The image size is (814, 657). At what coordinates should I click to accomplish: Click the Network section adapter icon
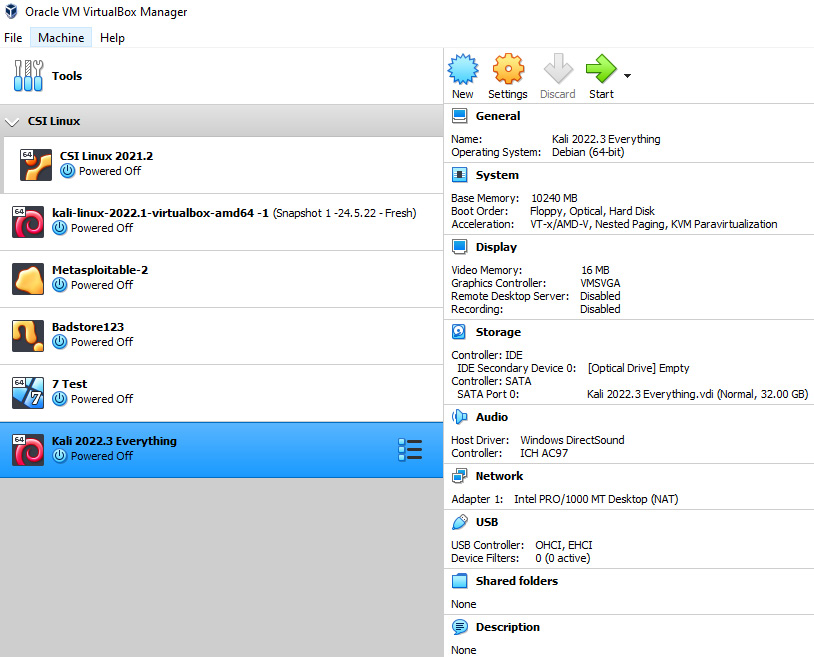point(459,476)
